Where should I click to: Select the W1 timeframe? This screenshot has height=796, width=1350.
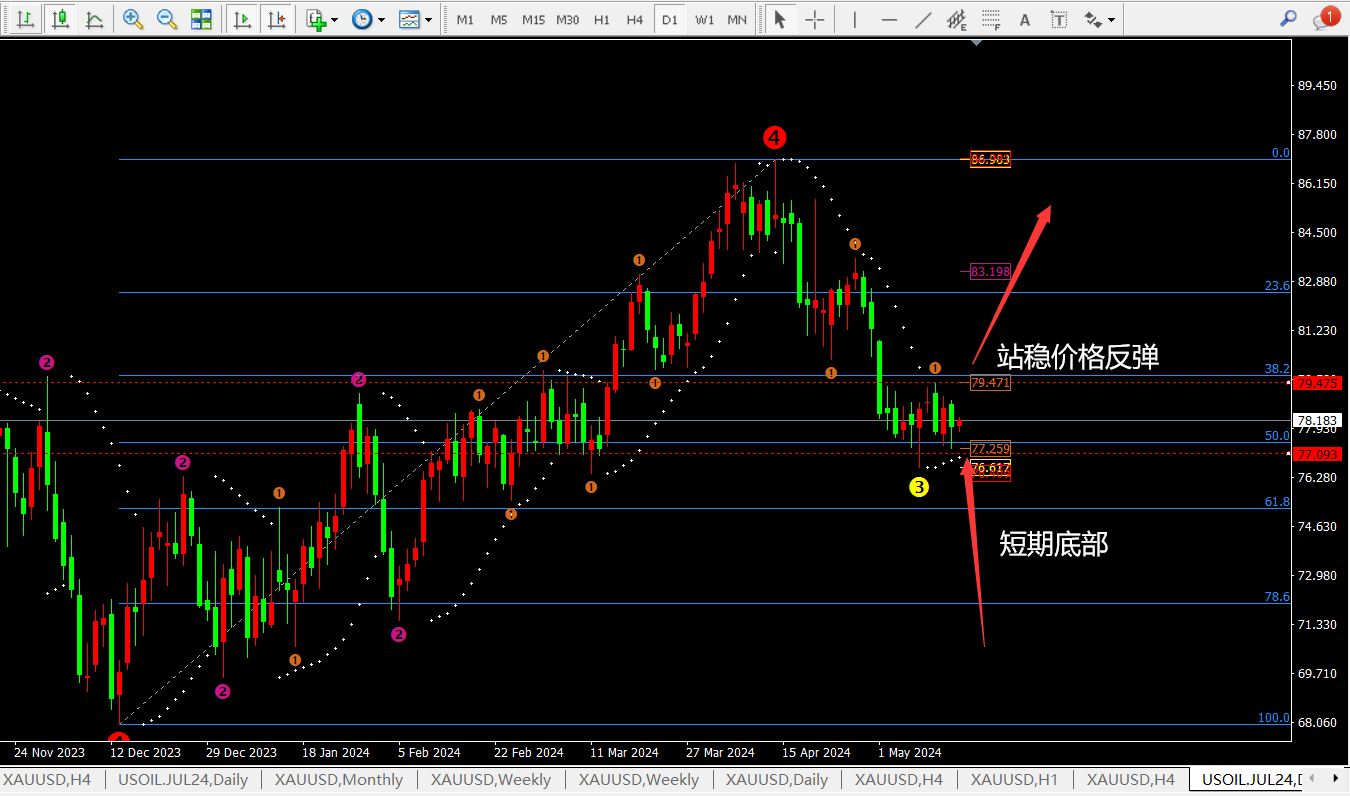[x=704, y=20]
